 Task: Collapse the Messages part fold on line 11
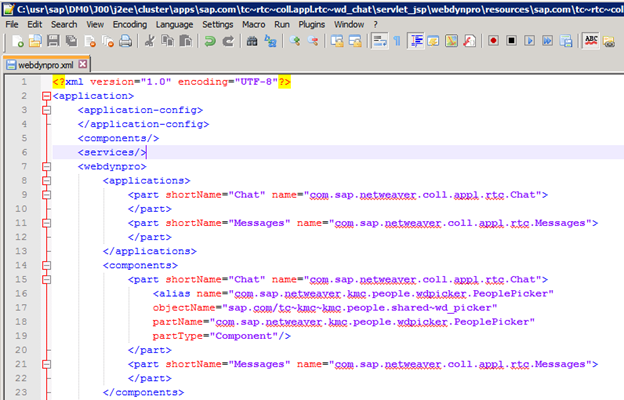(47, 223)
